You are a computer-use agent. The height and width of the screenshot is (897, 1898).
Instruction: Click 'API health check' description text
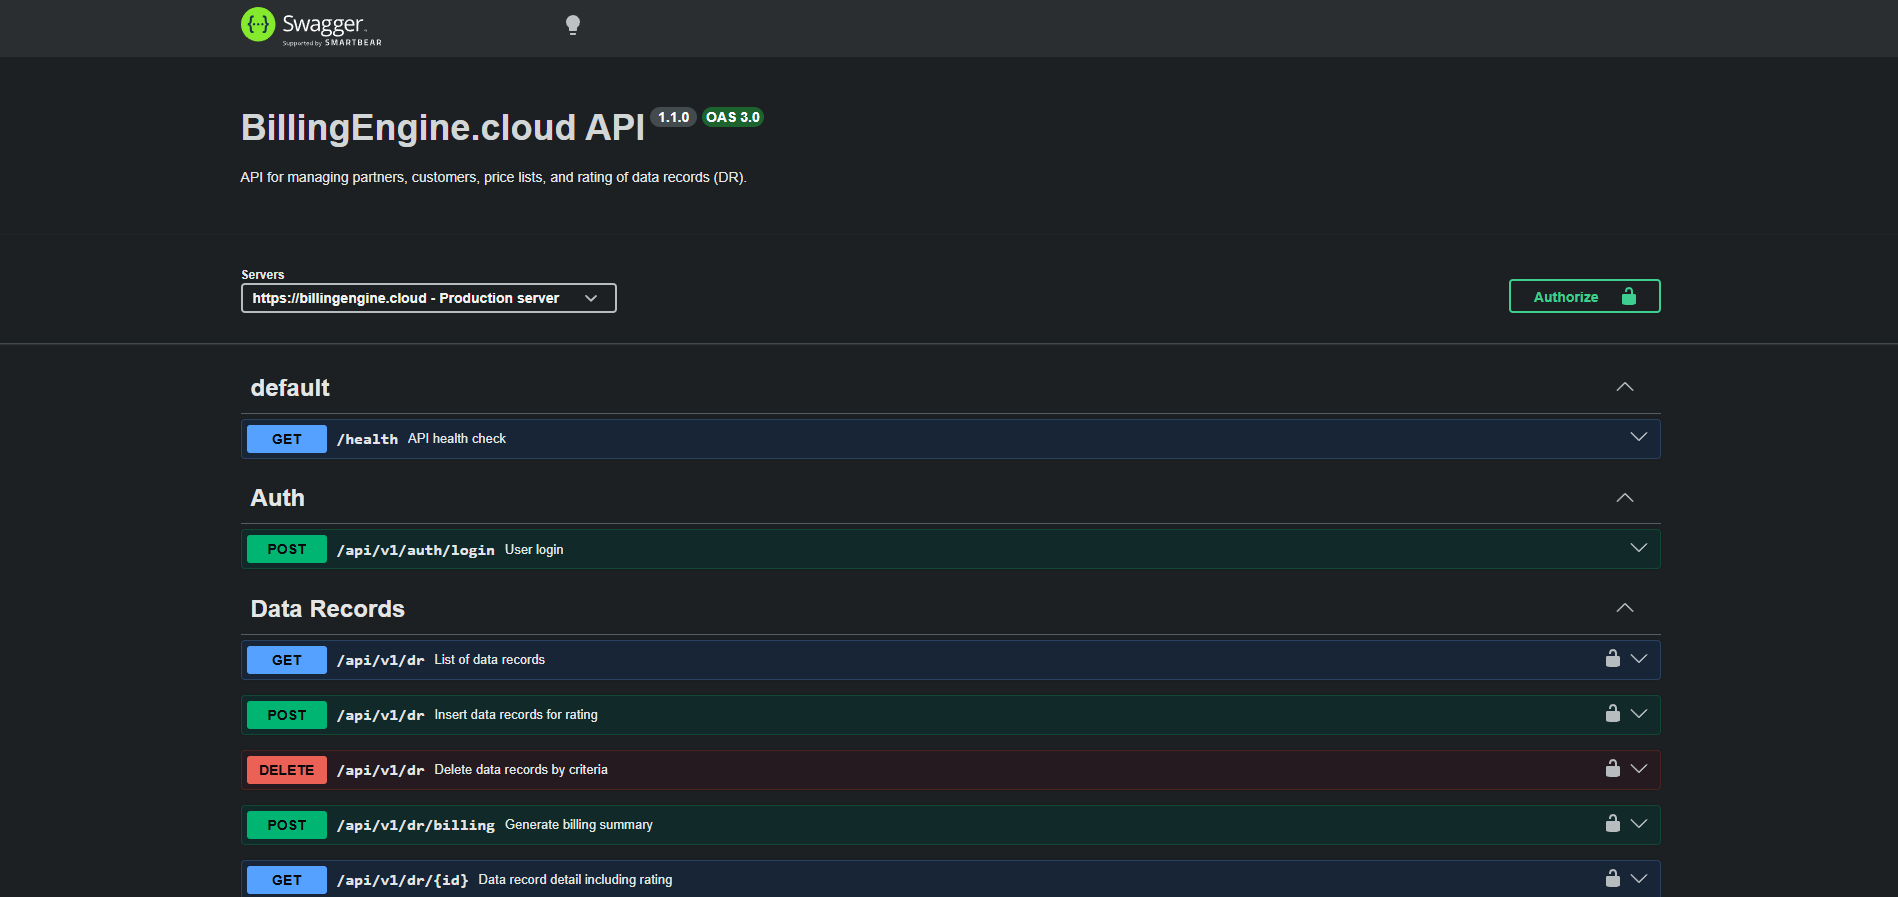coord(457,439)
